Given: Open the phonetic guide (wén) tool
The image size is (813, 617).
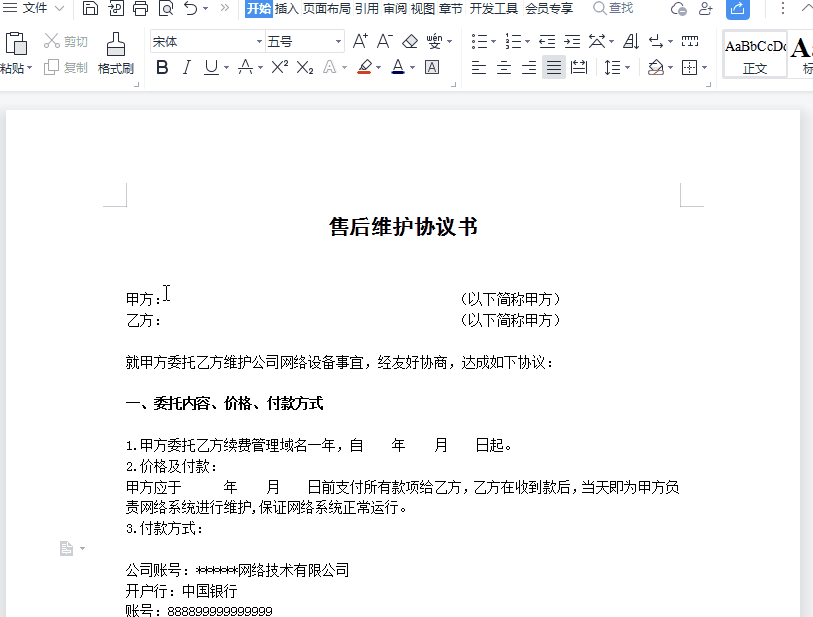Looking at the screenshot, I should pos(434,41).
